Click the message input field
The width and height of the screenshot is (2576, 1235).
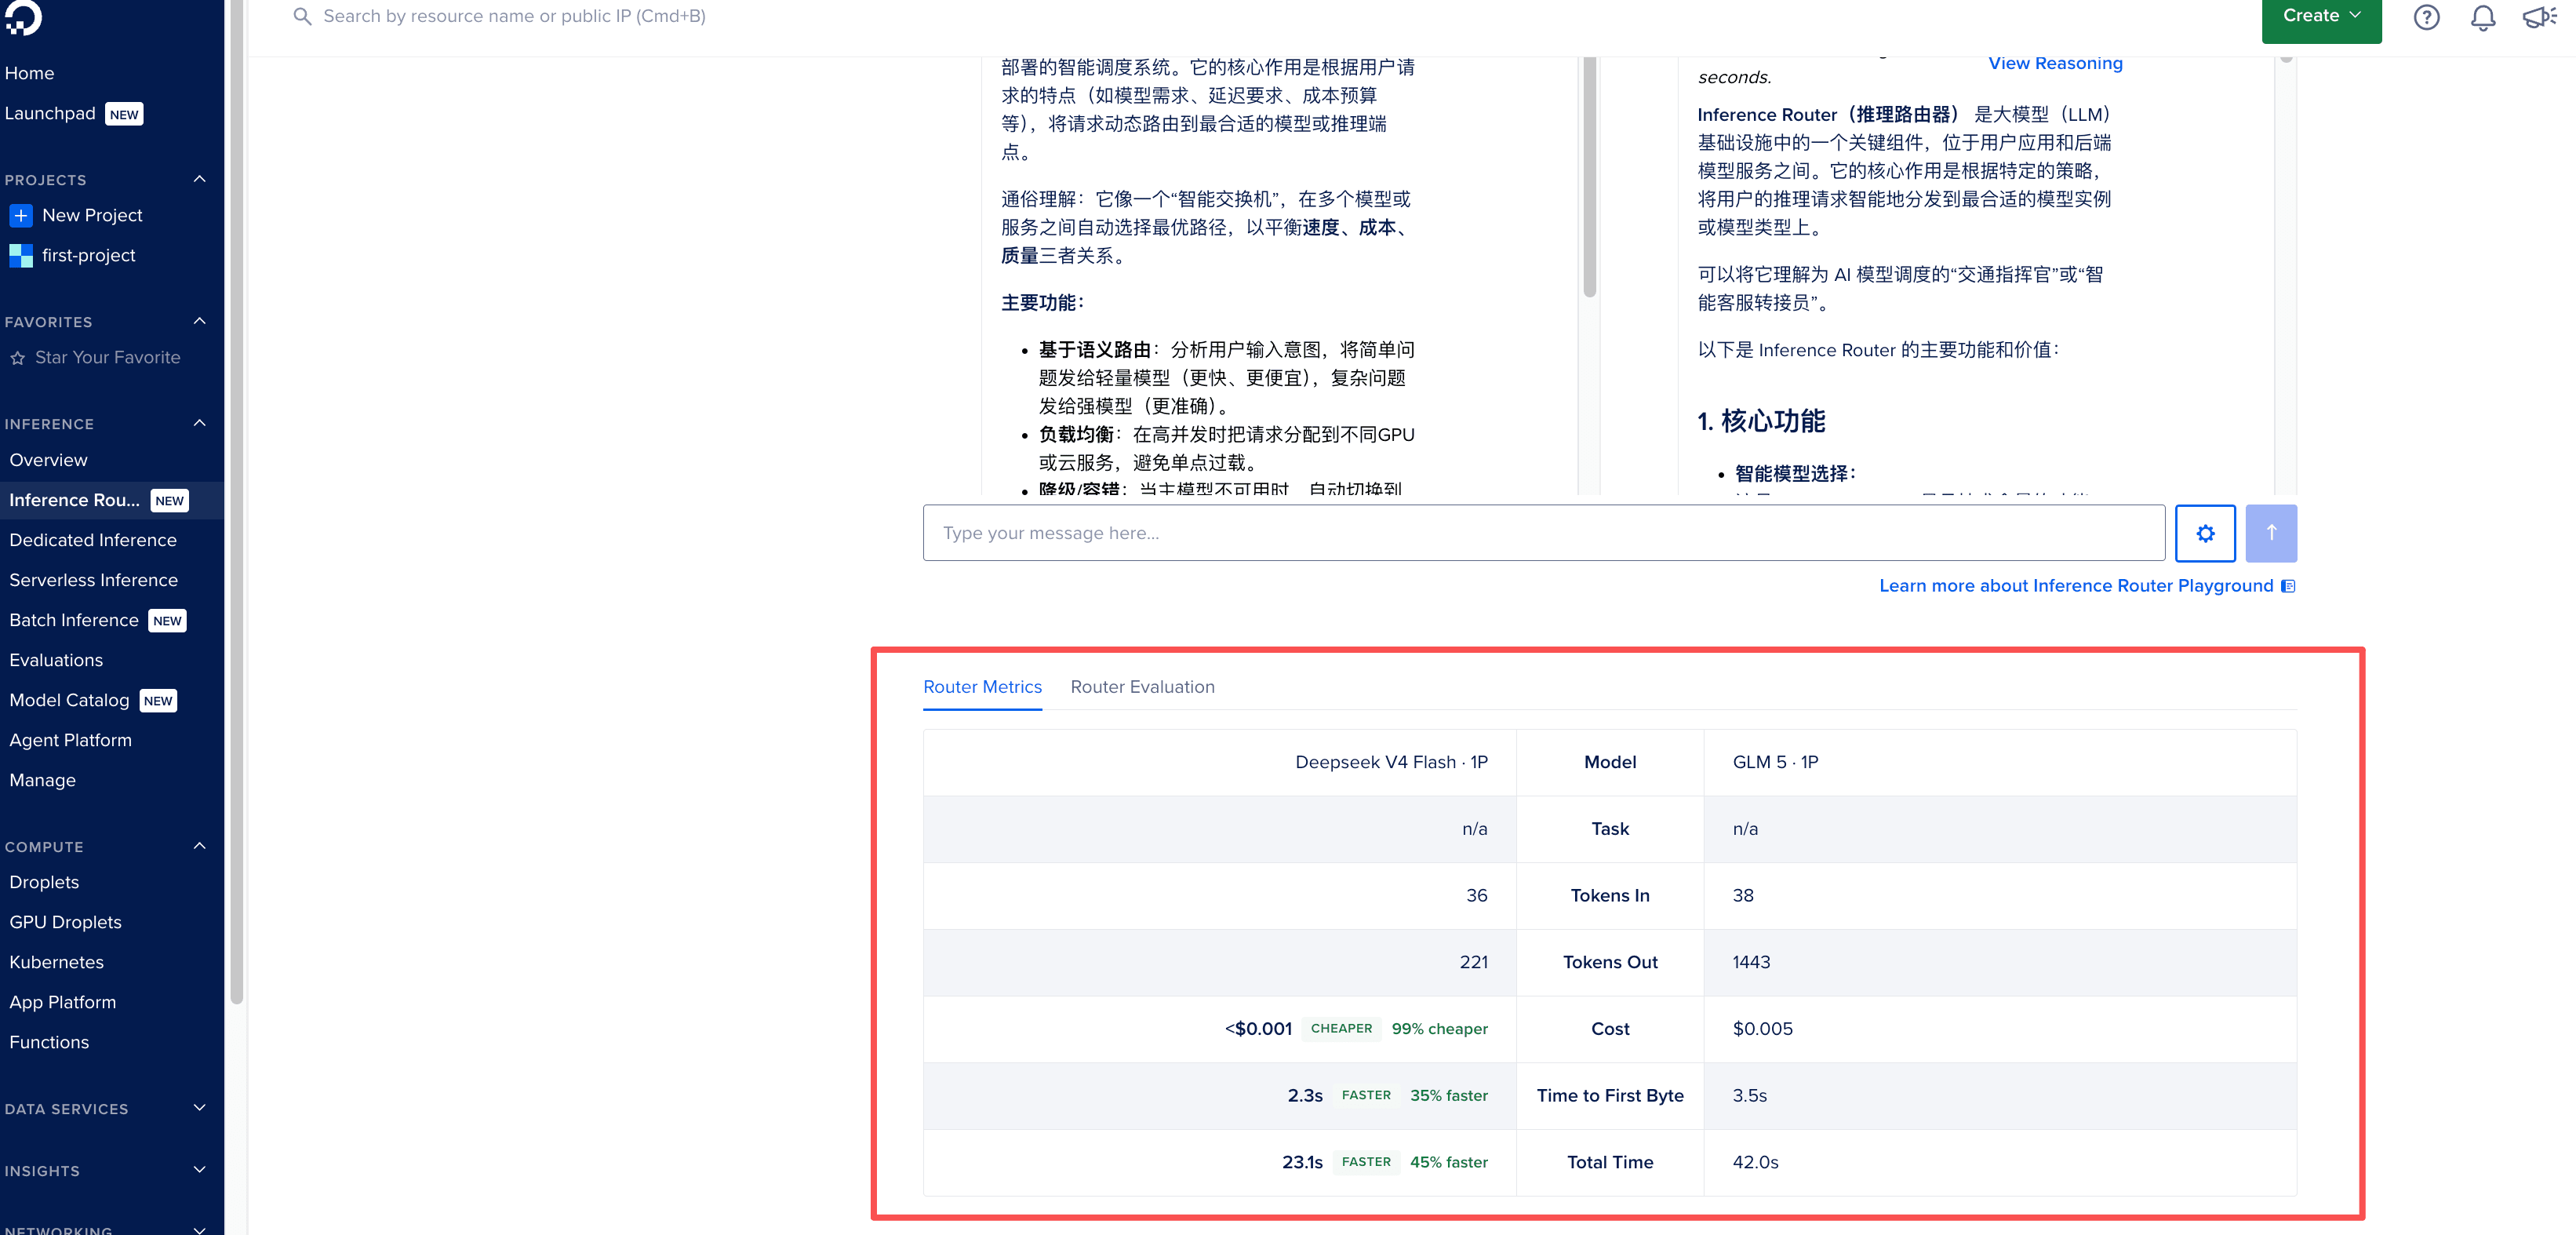[x=1543, y=533]
